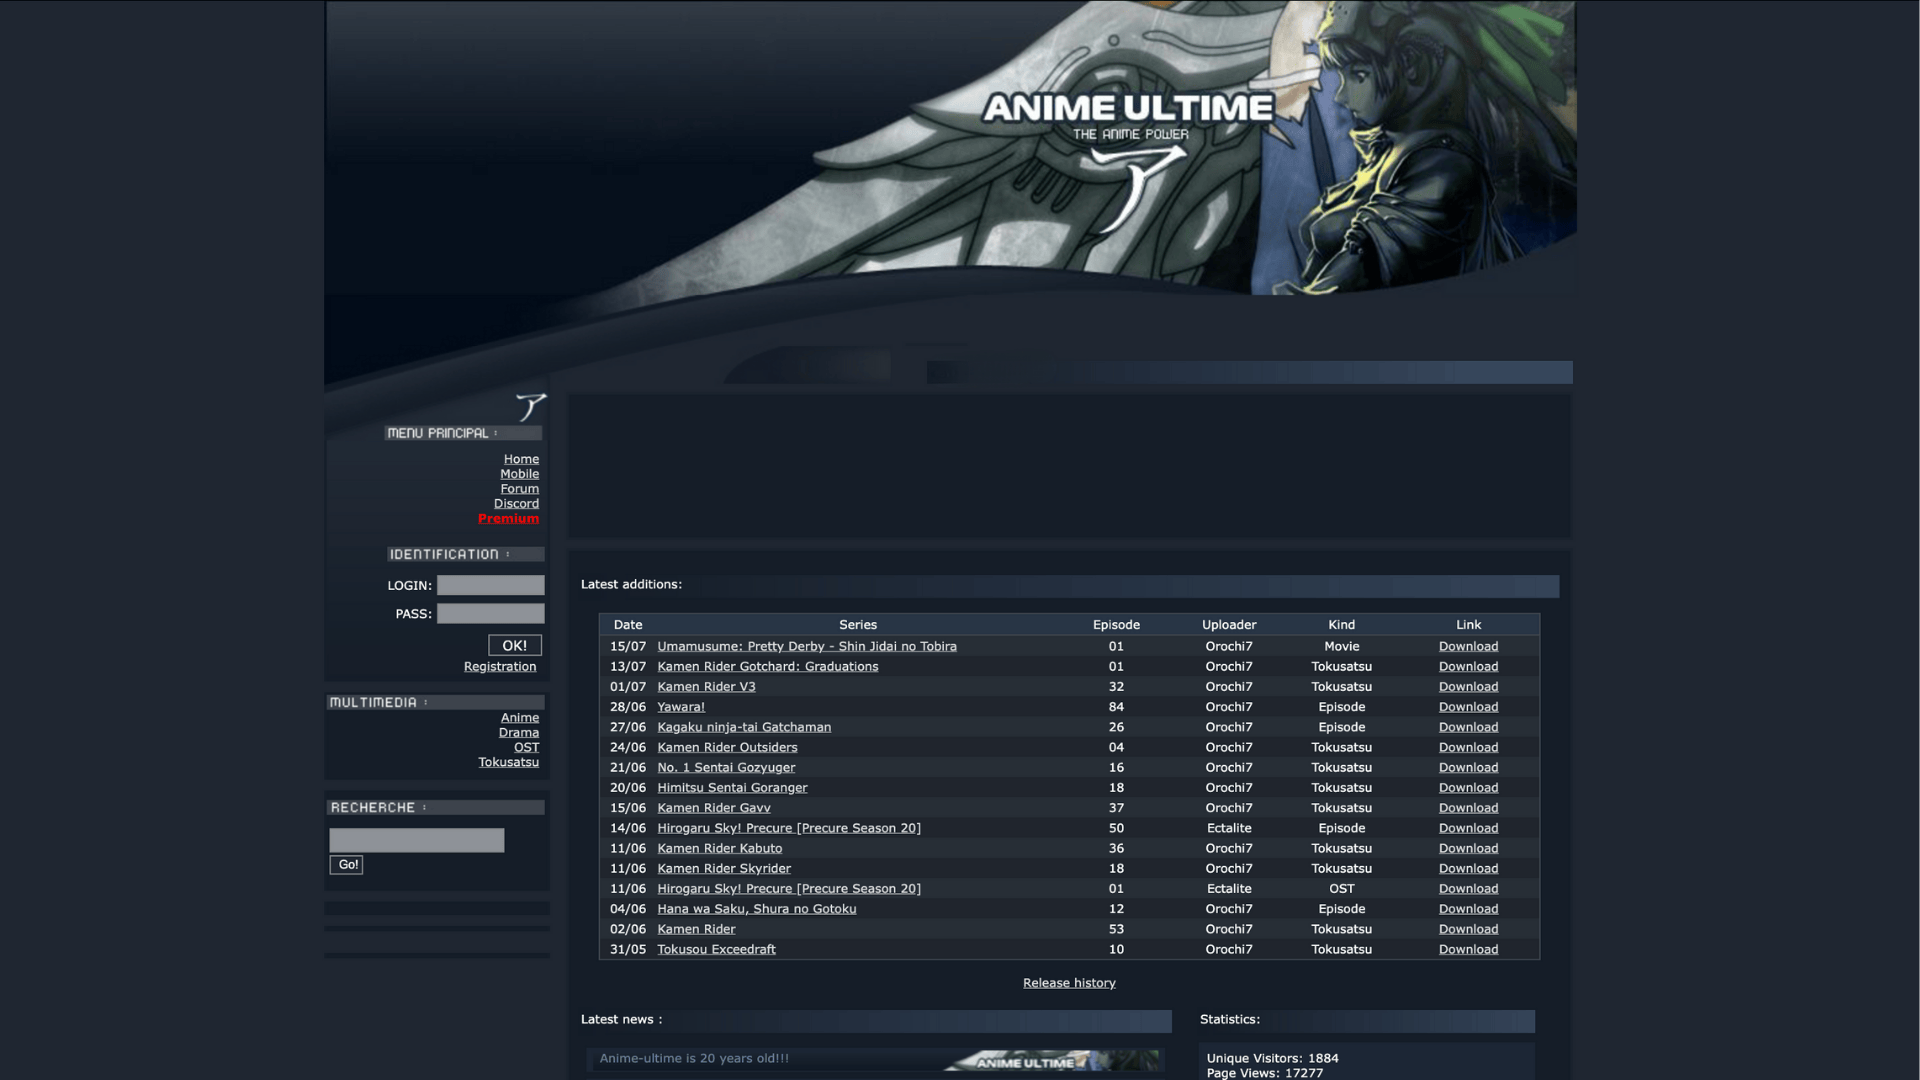Viewport: 1920px width, 1080px height.
Task: Download Kamen Rider V3 episode 32
Action: click(1467, 687)
